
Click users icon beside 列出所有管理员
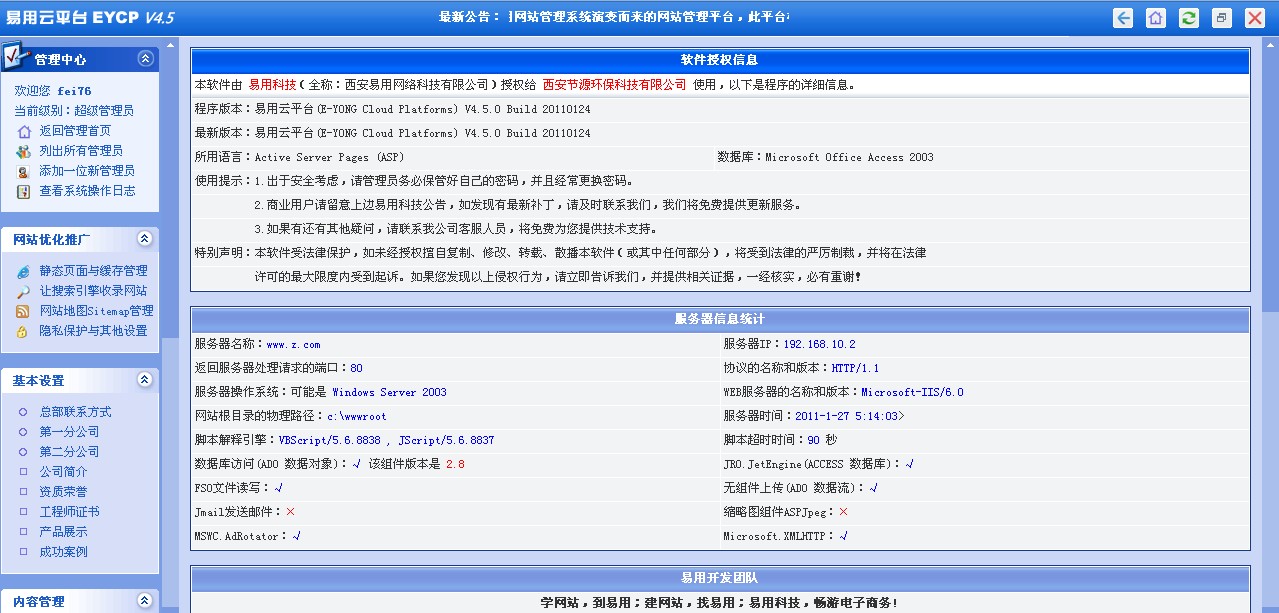[x=23, y=151]
